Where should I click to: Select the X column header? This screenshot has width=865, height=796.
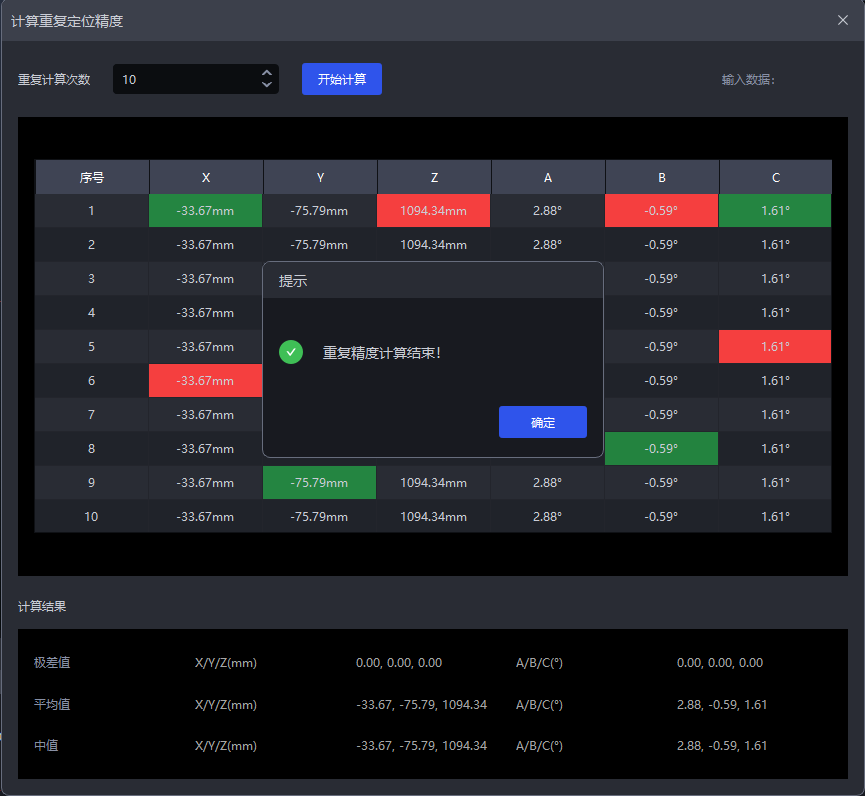pyautogui.click(x=206, y=177)
